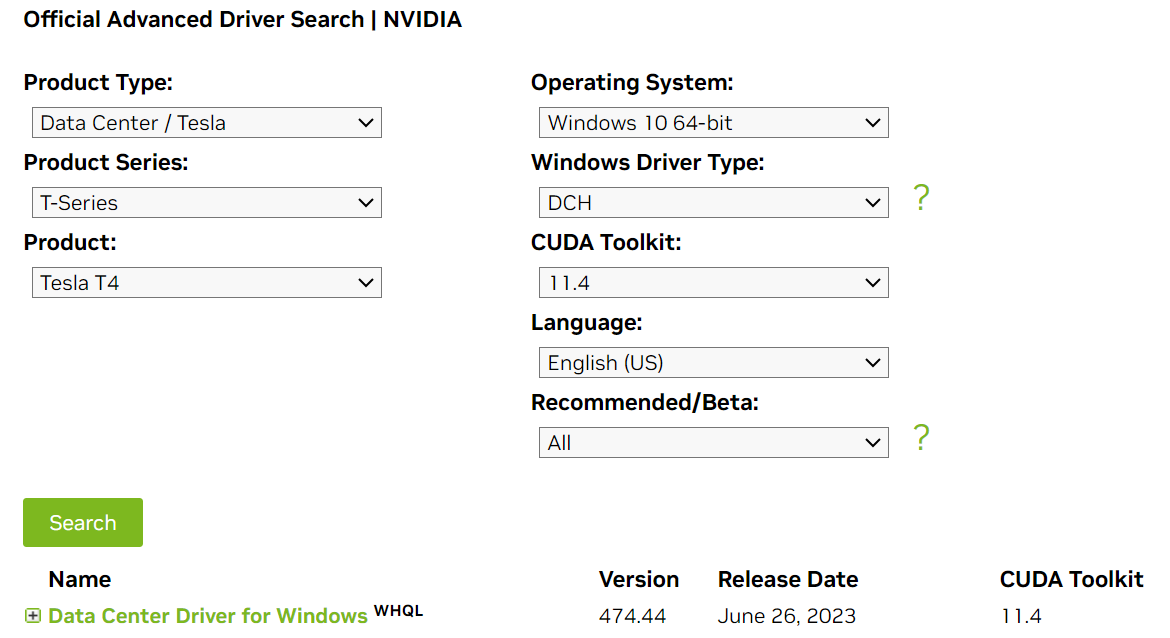Click the Language label

[x=586, y=322]
